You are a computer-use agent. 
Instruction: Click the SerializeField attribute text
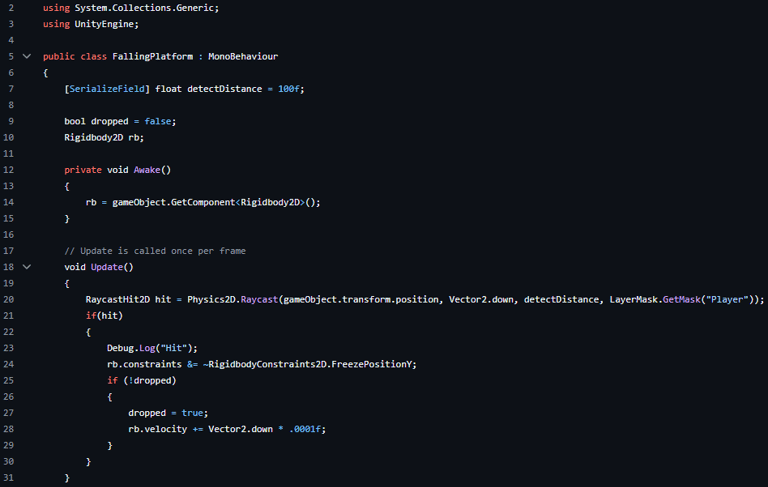[107, 89]
